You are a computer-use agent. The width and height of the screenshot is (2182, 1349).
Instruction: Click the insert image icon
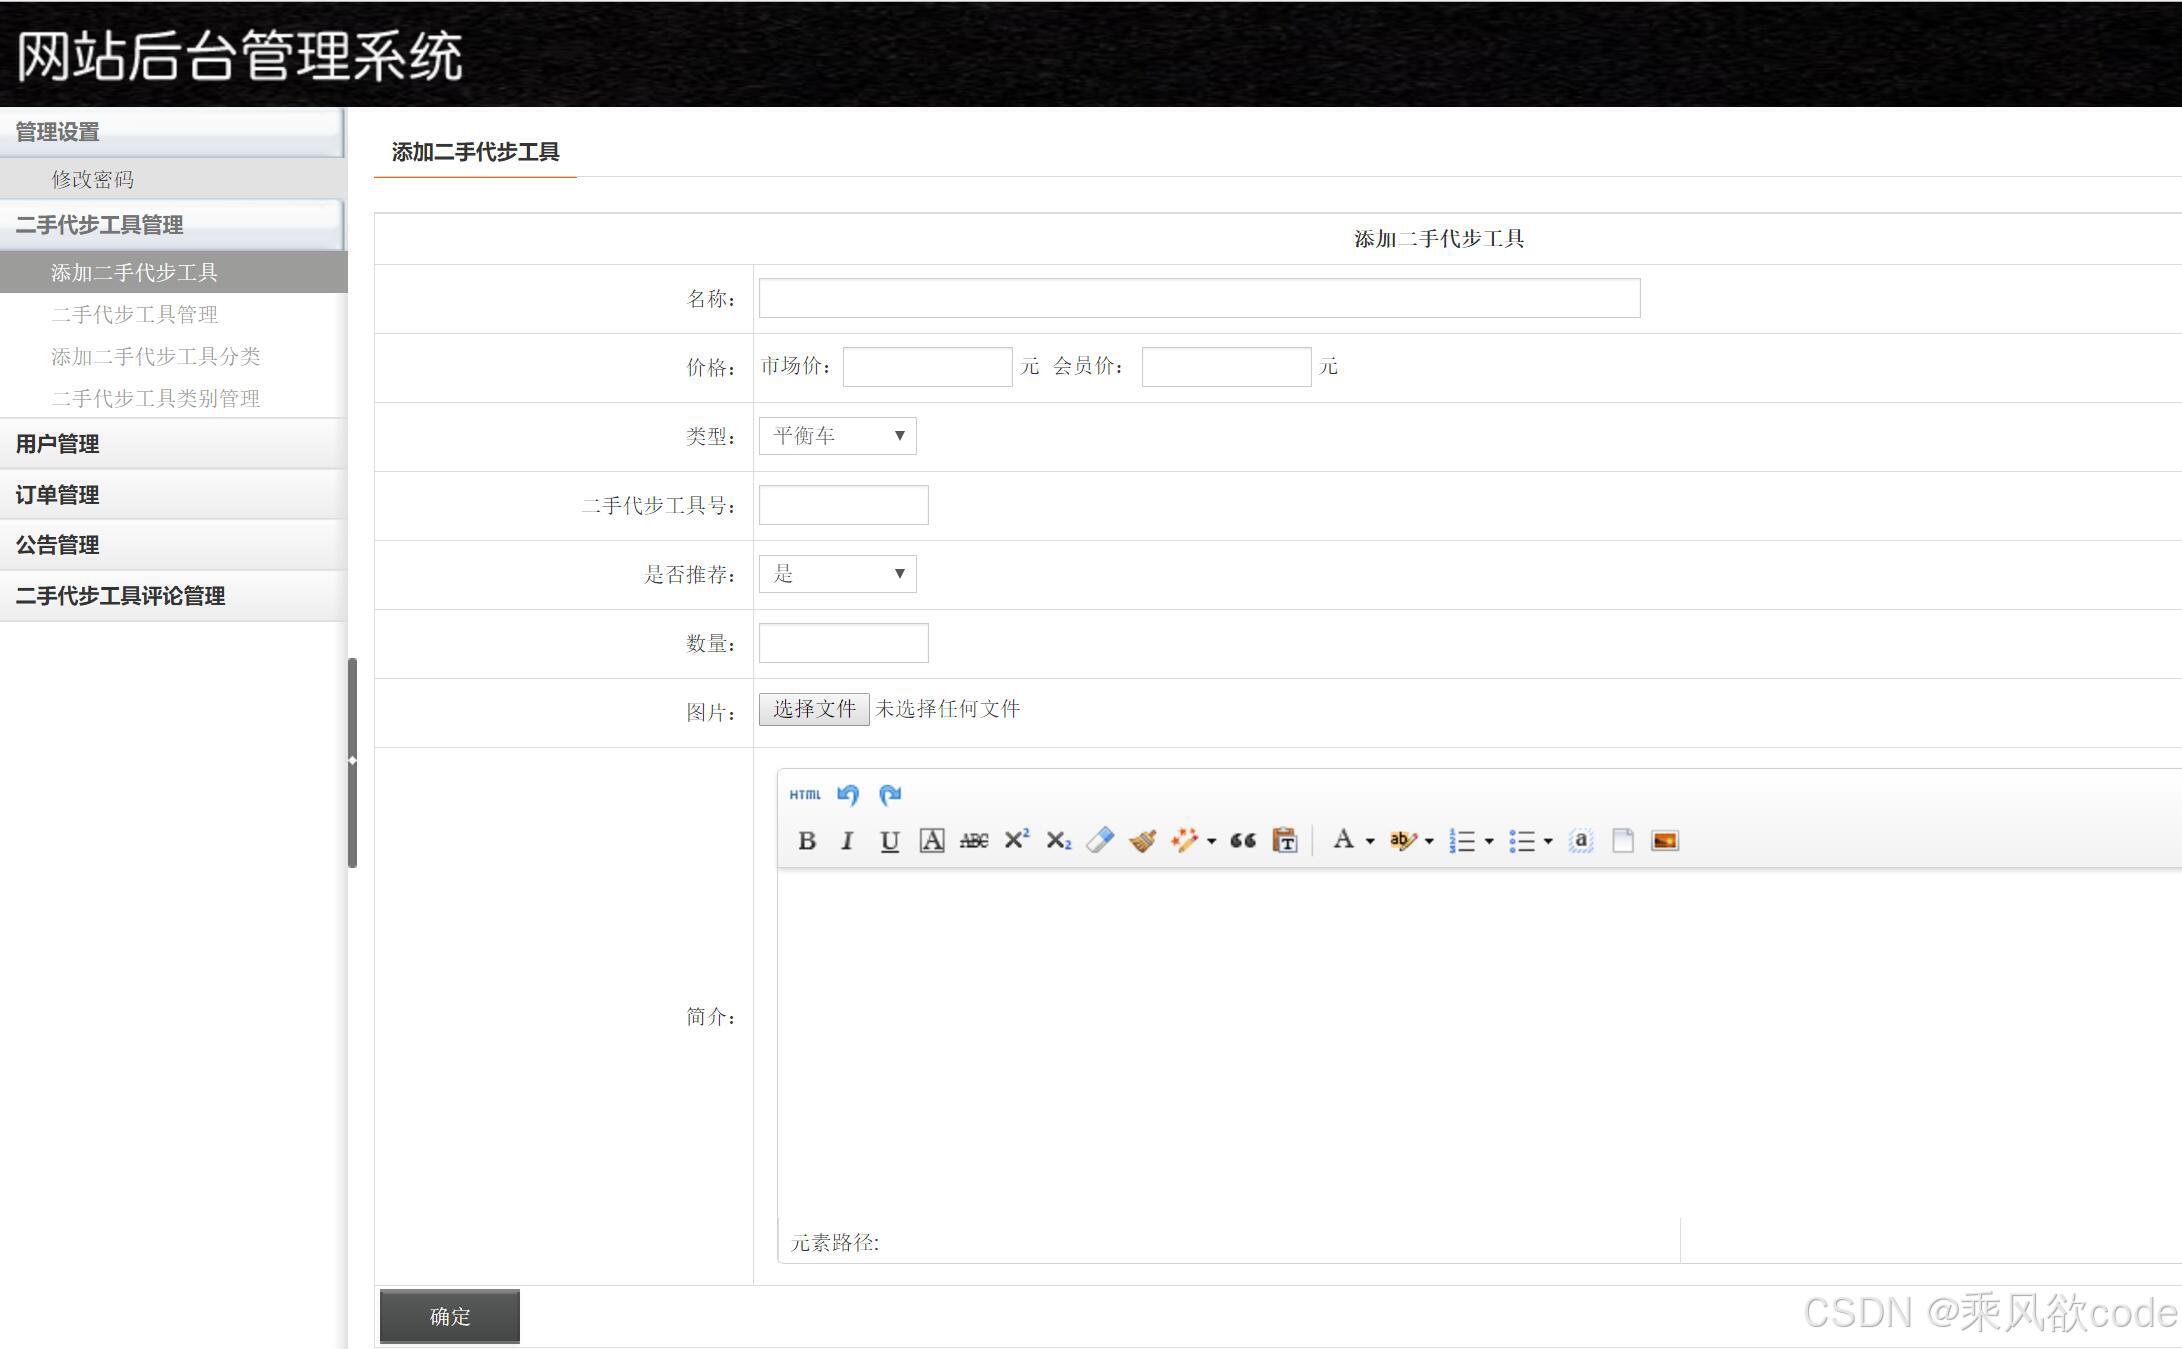pyautogui.click(x=1665, y=841)
